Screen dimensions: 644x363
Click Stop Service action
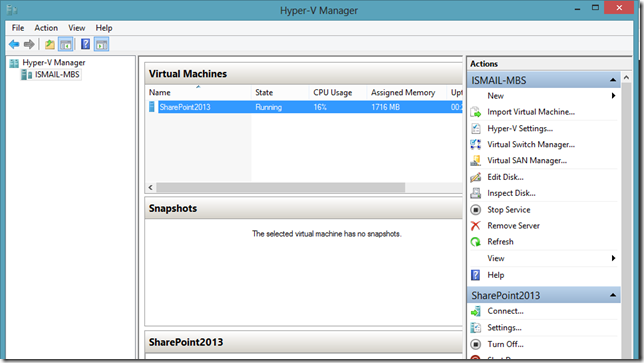pos(508,209)
